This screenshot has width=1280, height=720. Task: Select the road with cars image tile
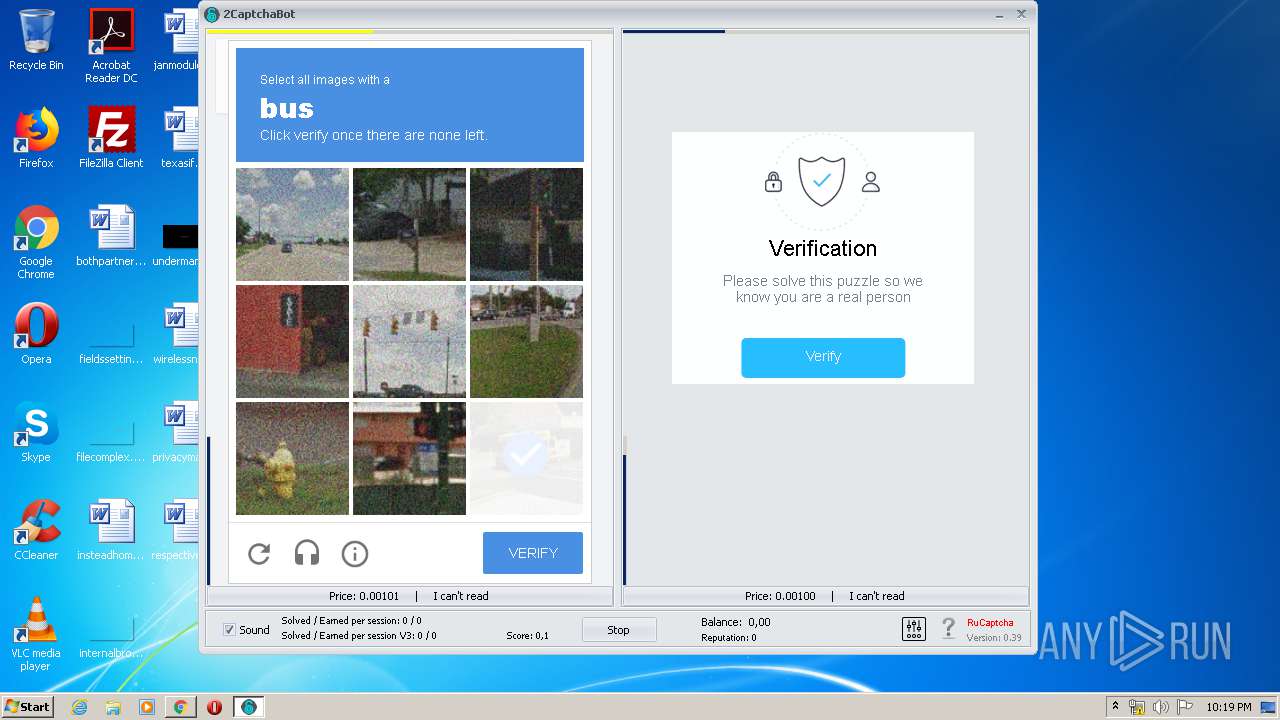292,224
